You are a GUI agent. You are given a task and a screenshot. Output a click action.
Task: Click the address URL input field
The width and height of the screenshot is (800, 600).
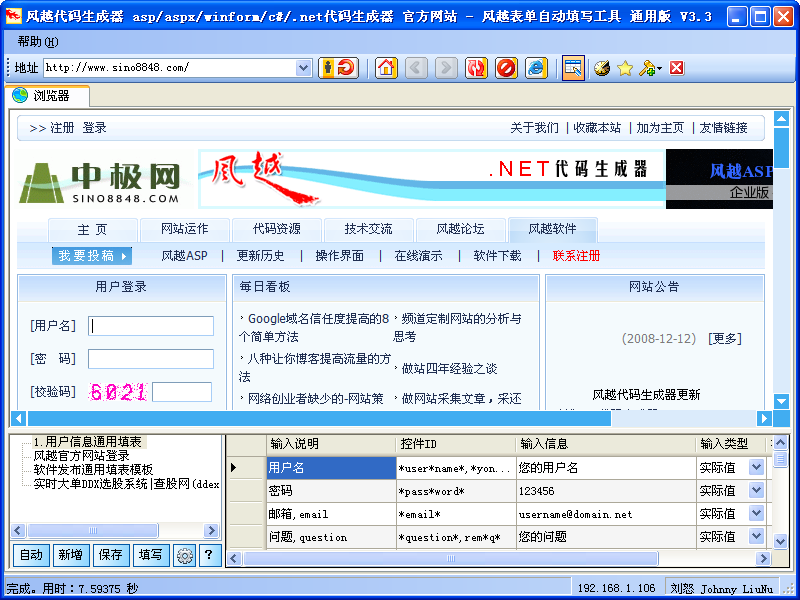170,68
